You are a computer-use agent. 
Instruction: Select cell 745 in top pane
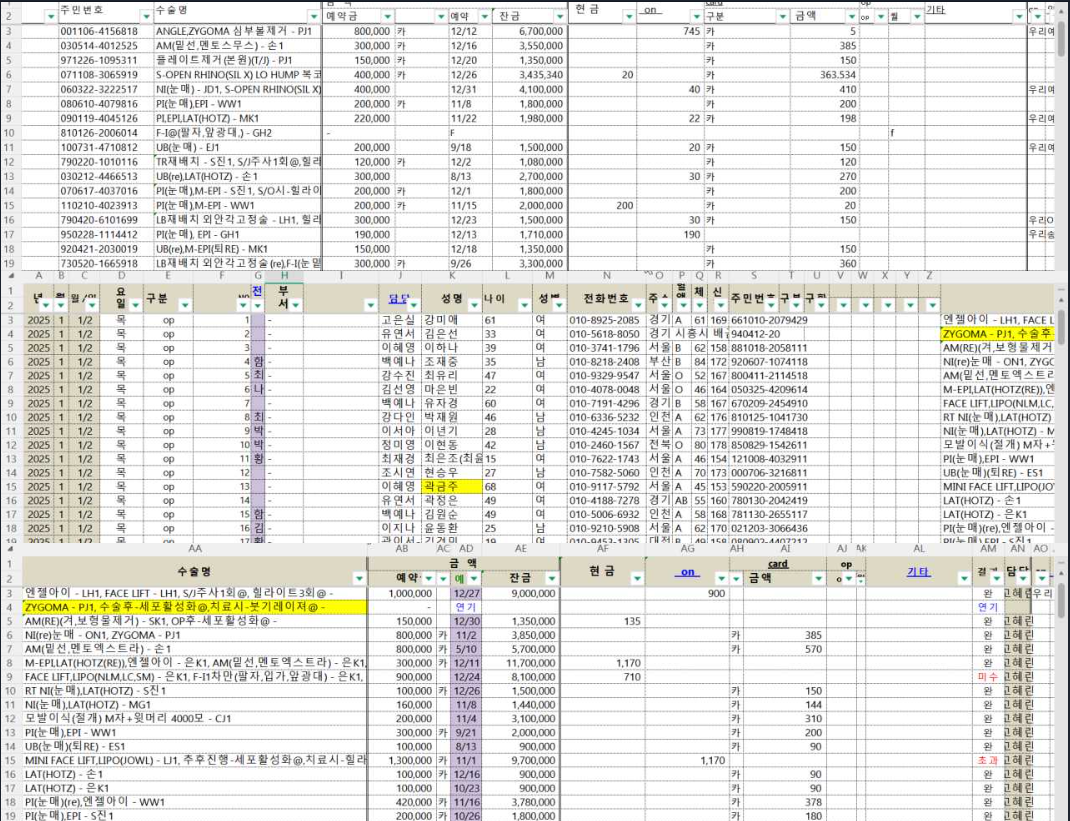click(x=670, y=31)
